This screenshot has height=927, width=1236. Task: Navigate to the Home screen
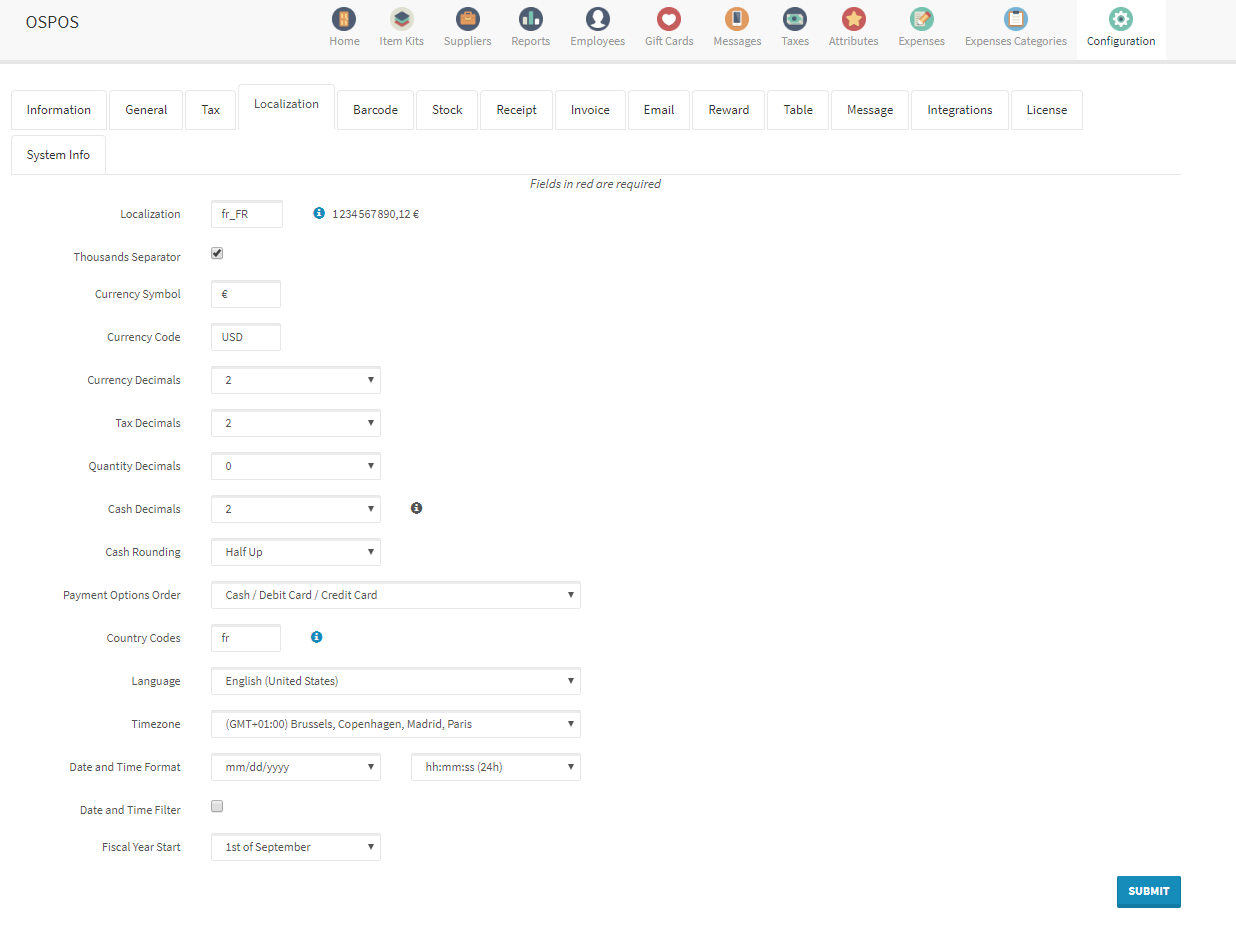click(344, 27)
